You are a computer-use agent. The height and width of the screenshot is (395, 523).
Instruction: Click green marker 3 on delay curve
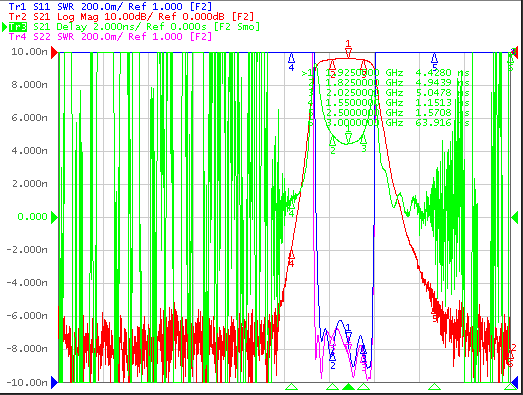(364, 143)
